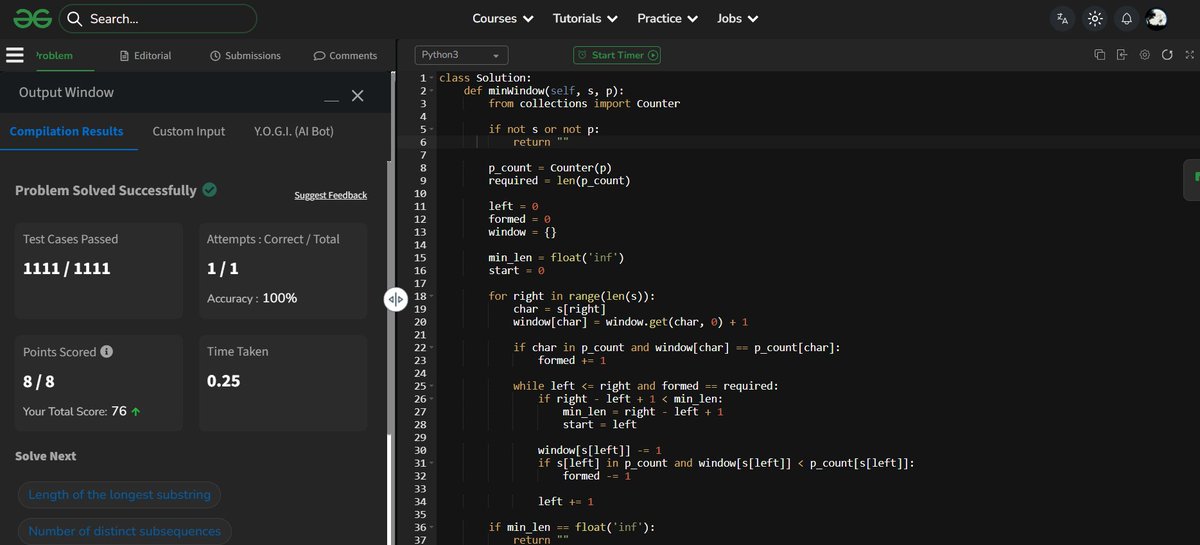Expand the Tutorials dropdown menu
1200x545 pixels.
click(585, 18)
